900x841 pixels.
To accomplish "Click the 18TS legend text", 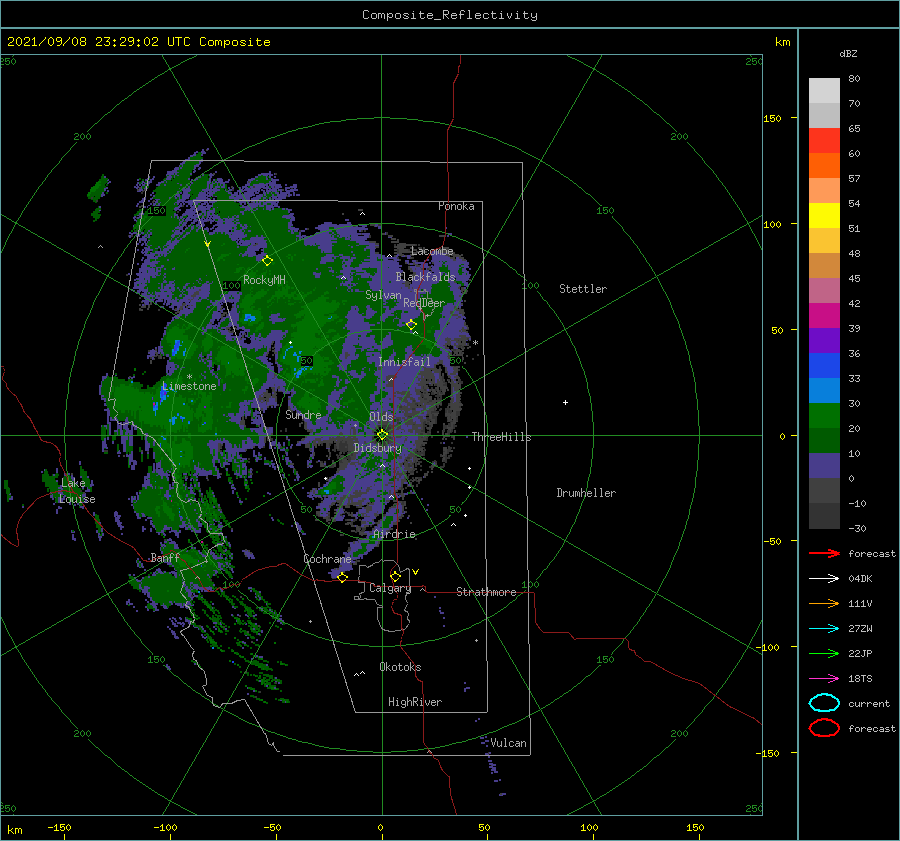I will 860,679.
